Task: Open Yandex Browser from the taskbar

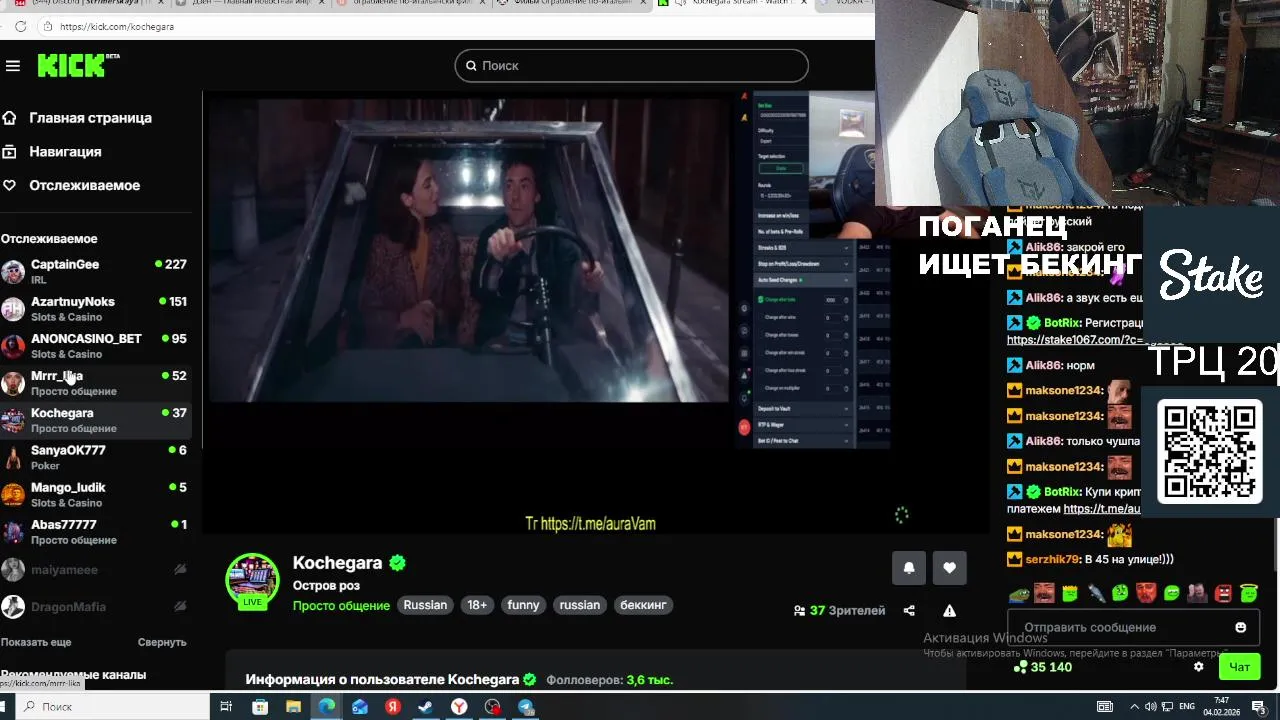Action: pyautogui.click(x=459, y=706)
